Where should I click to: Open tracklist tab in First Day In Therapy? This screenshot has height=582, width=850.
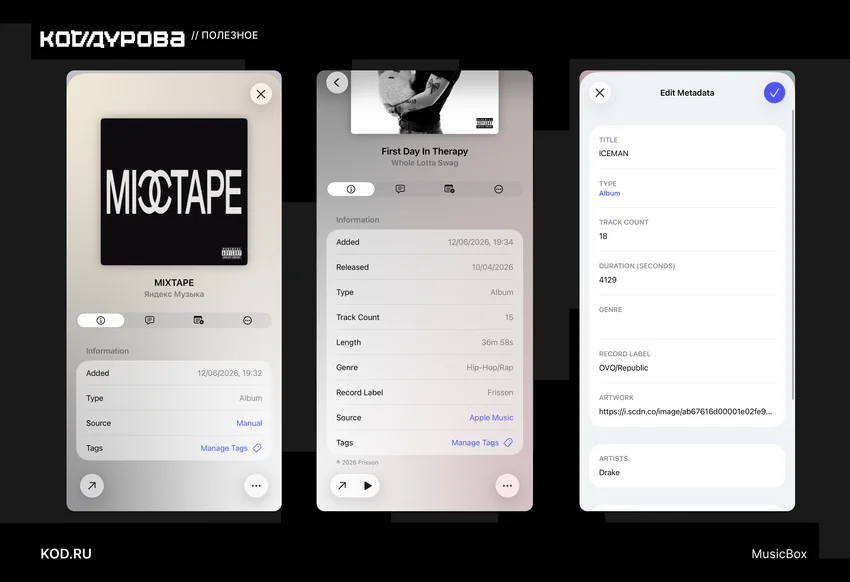click(449, 189)
